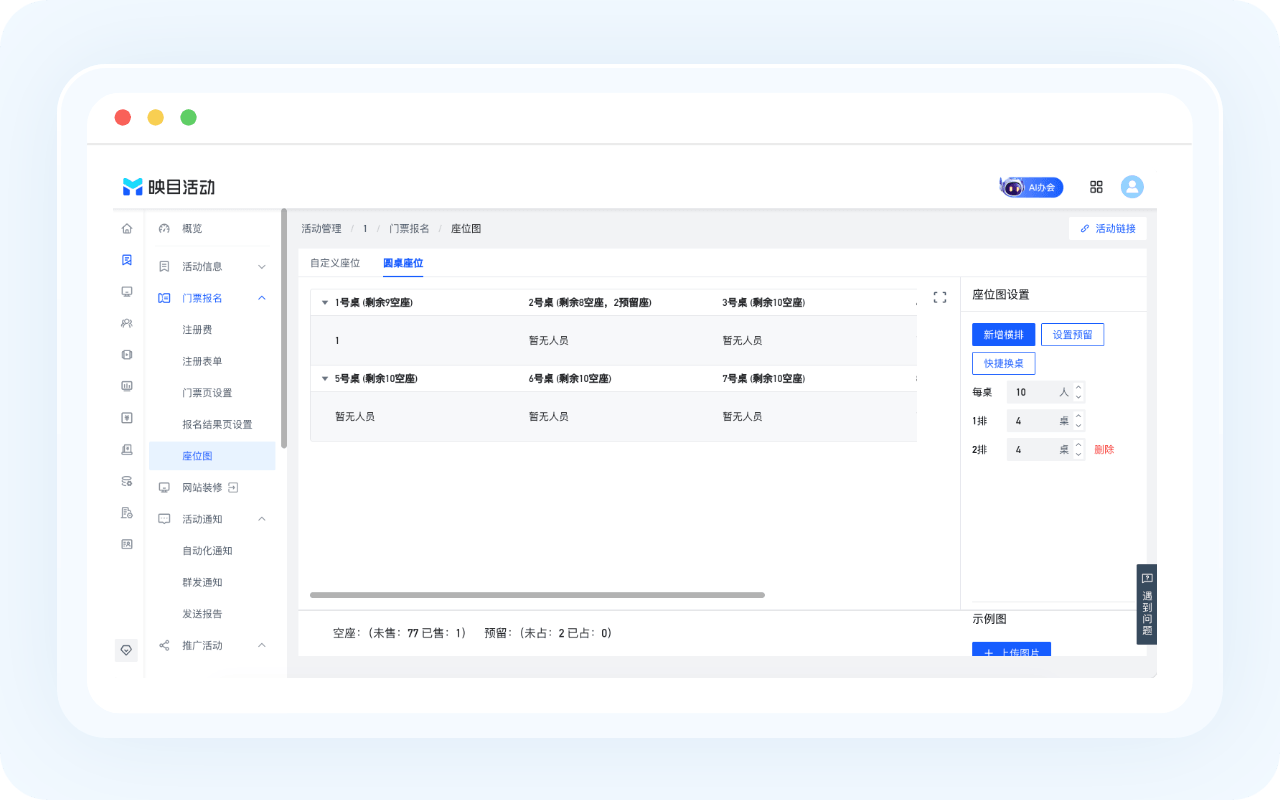Click the home icon in left rail

pyautogui.click(x=127, y=229)
